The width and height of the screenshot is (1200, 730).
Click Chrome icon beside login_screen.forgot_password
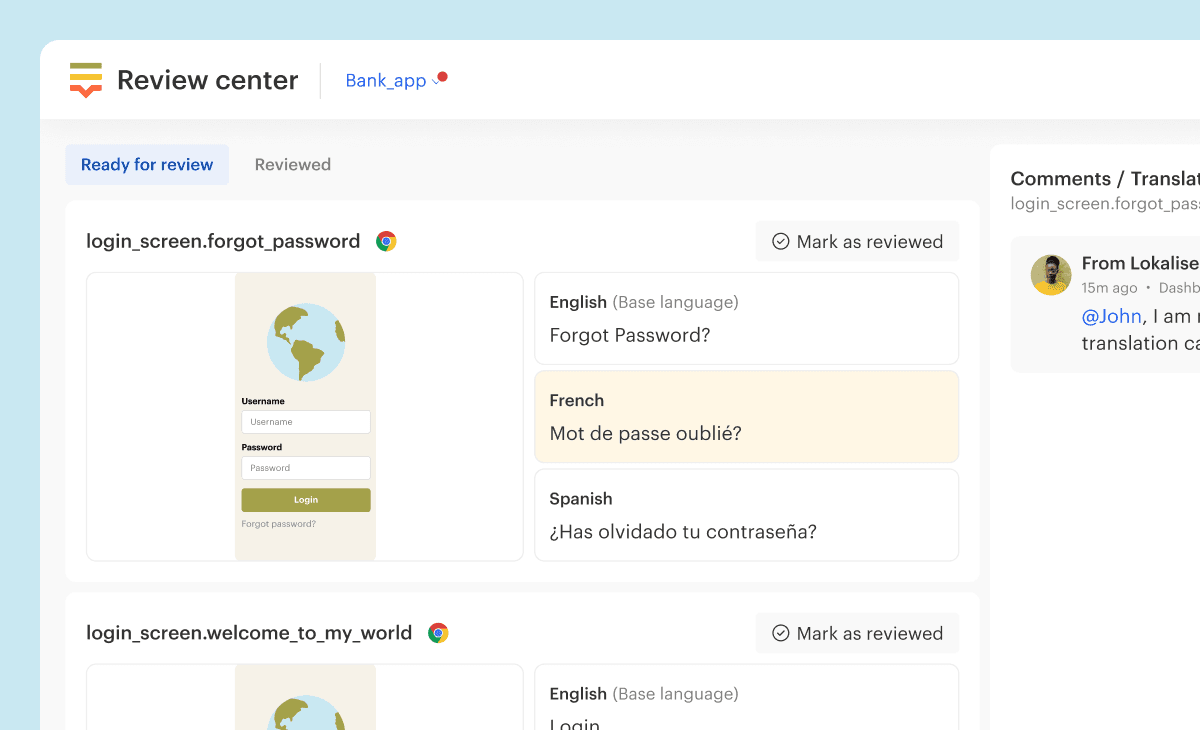click(386, 241)
